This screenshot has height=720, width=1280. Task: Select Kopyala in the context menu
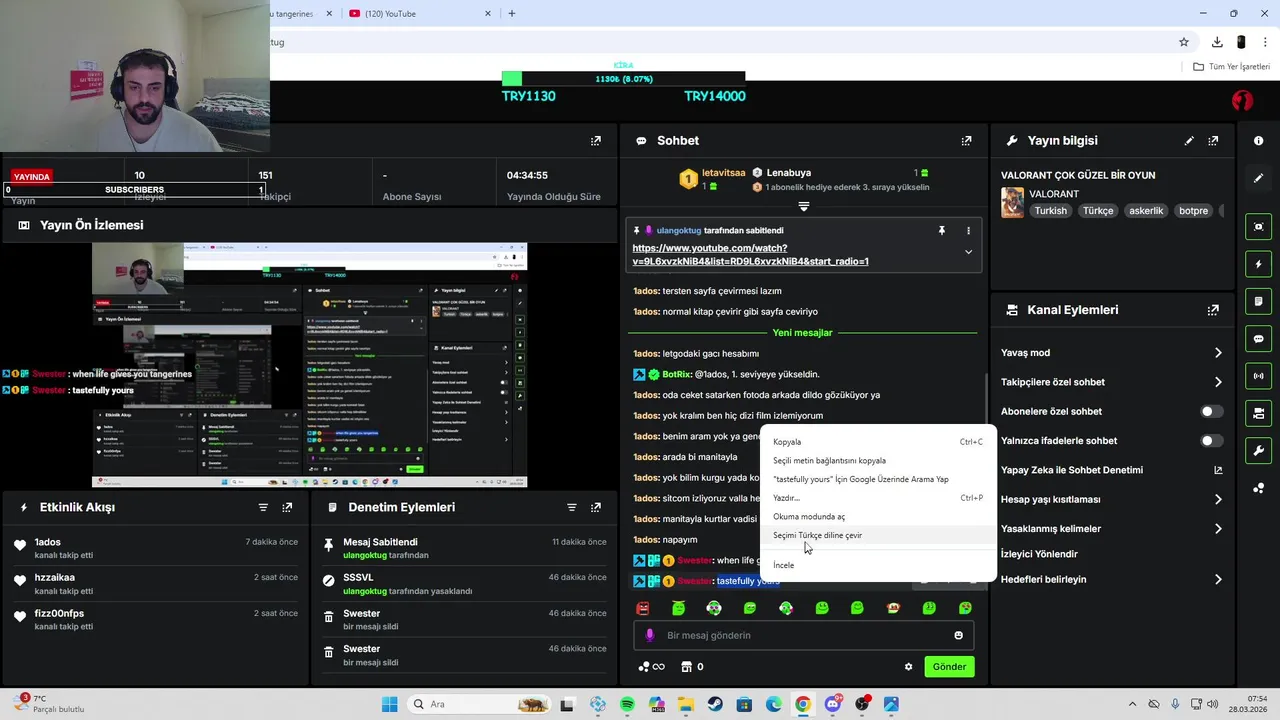pos(878,442)
